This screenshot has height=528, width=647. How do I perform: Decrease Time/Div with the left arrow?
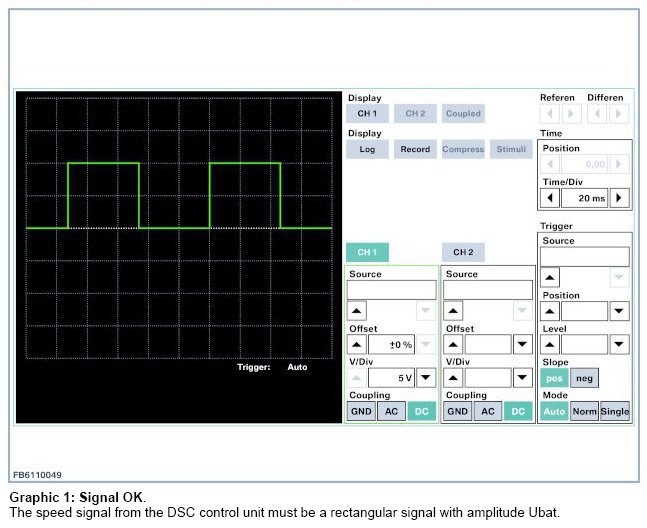click(550, 198)
